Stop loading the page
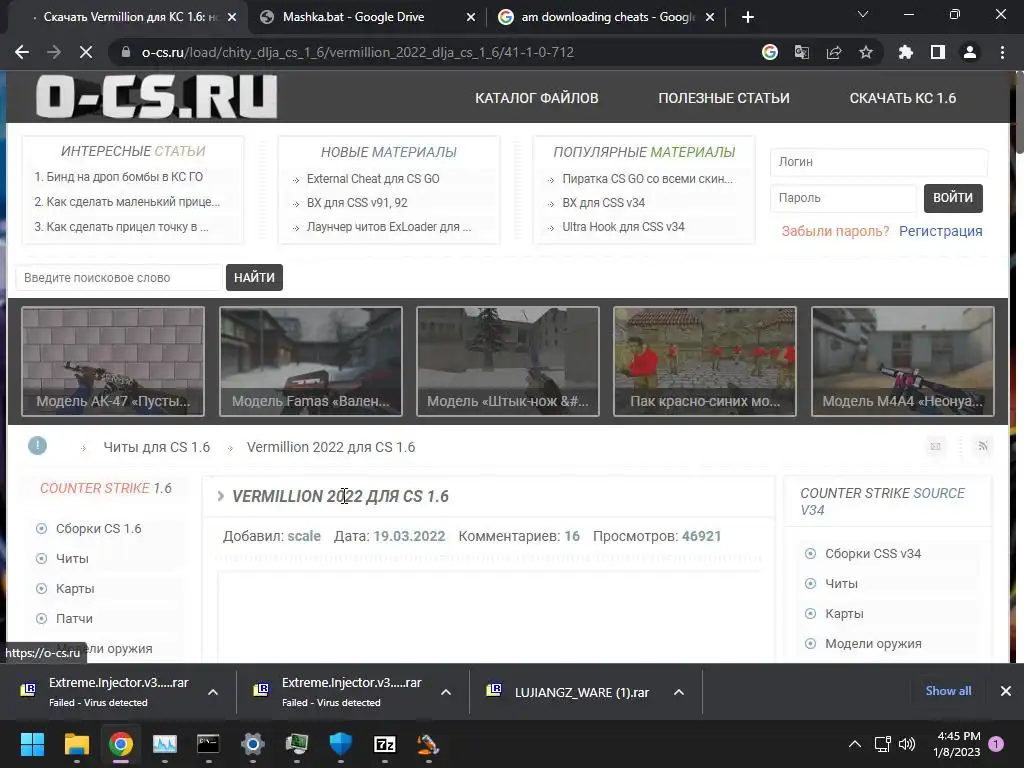 tap(86, 52)
